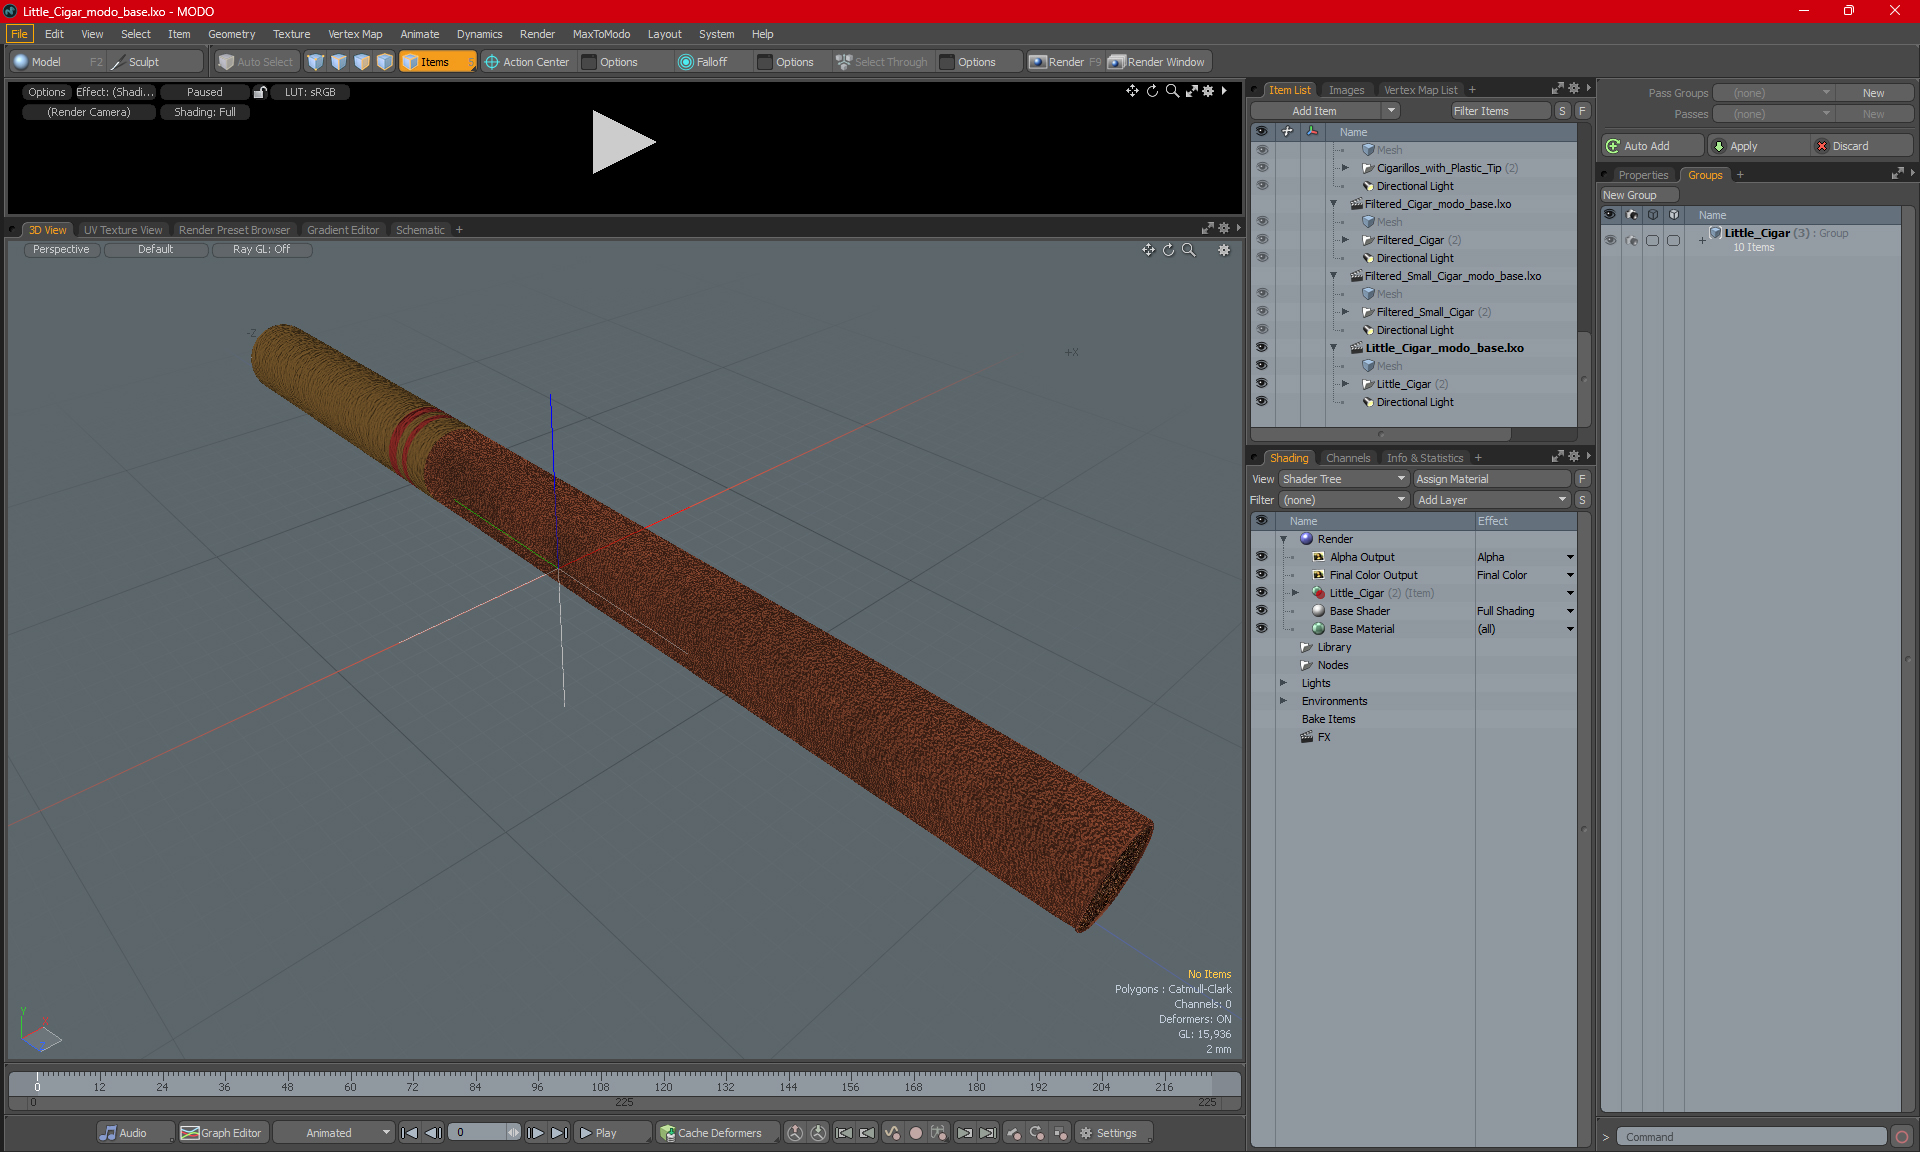
Task: Toggle Little_Cigar group visibility in Groups
Action: (x=1610, y=240)
